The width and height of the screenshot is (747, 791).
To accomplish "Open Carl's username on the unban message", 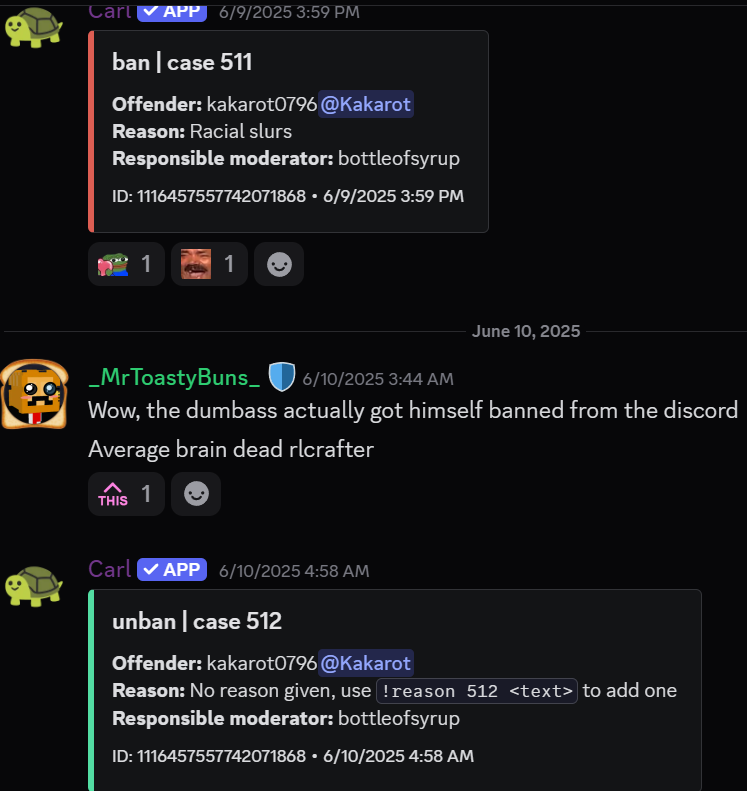I will tap(109, 569).
